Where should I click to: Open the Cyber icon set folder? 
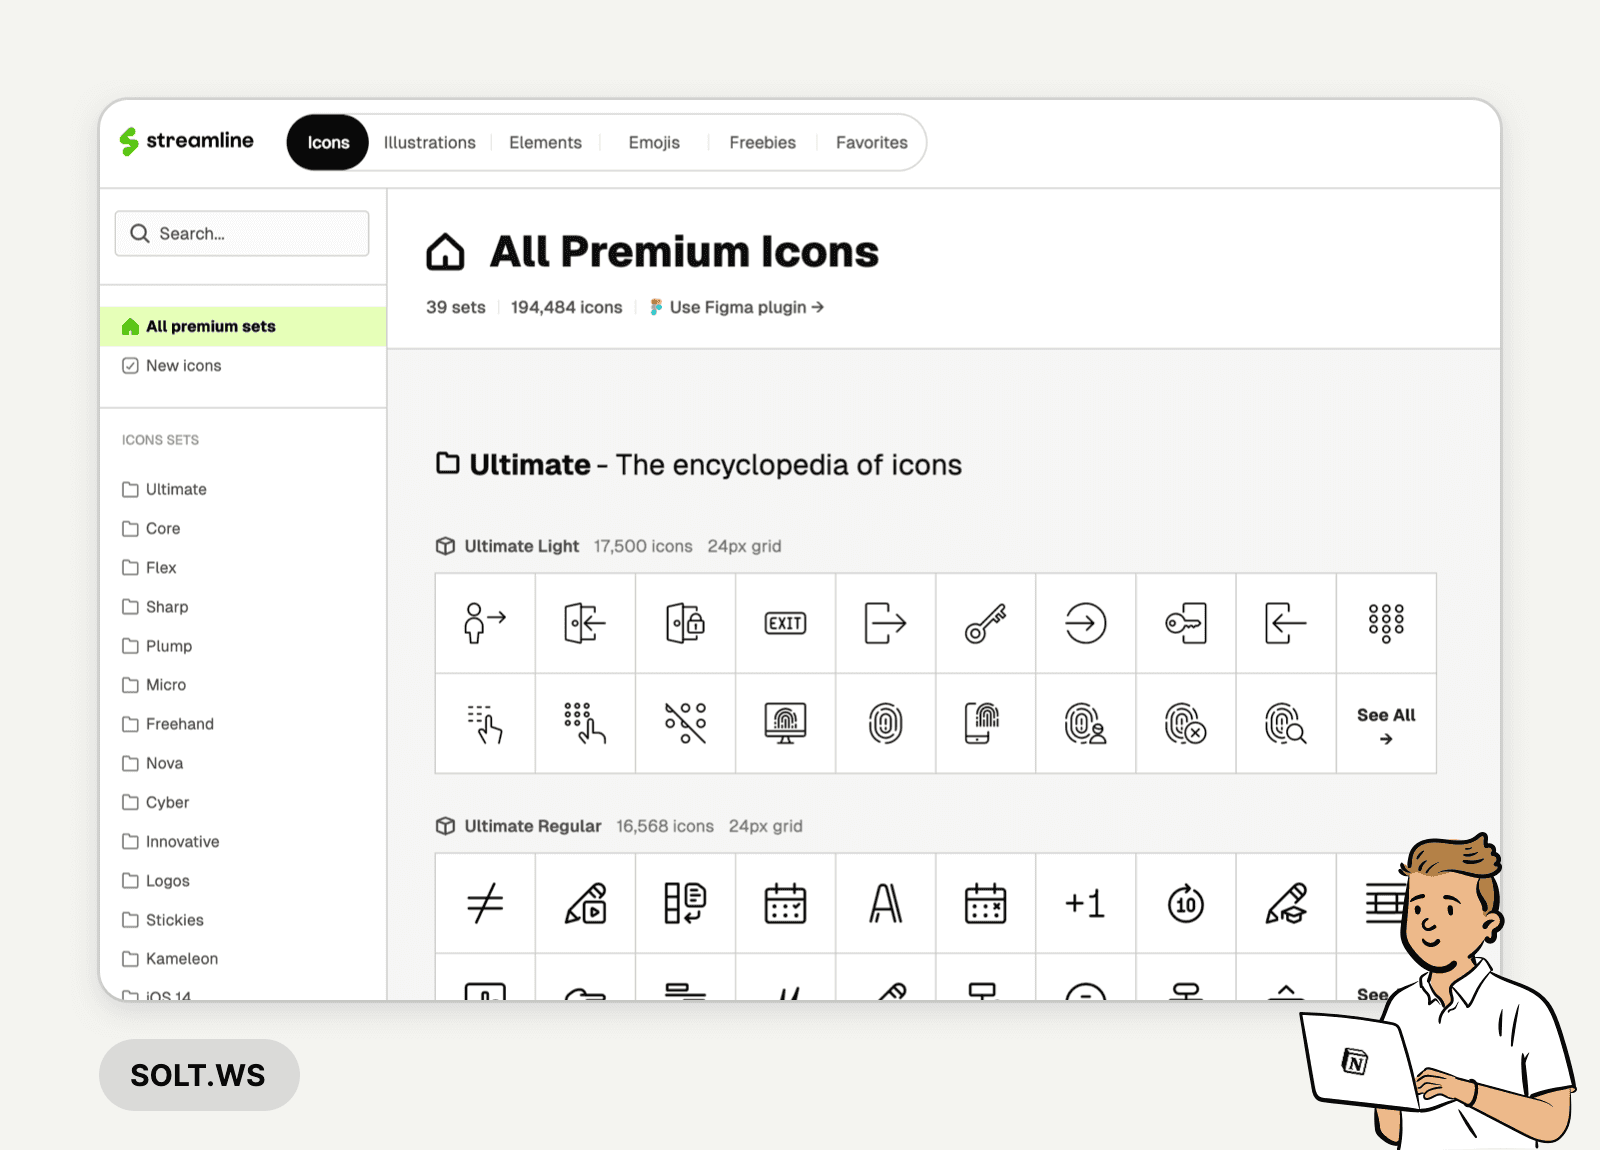point(155,802)
